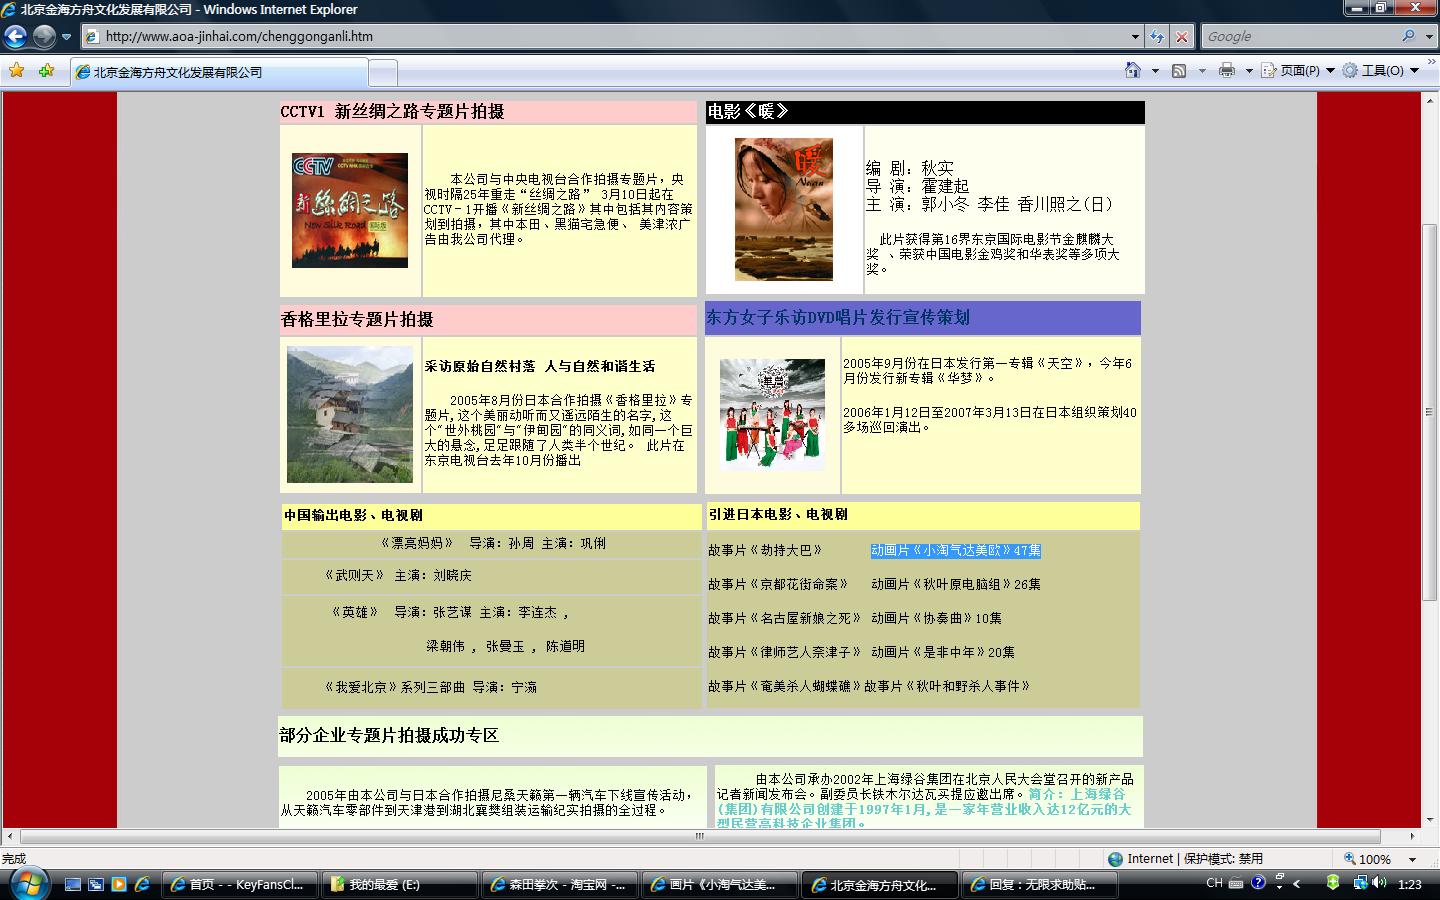Open the zoom level 100% dropdown
1440x900 pixels.
pos(1412,859)
